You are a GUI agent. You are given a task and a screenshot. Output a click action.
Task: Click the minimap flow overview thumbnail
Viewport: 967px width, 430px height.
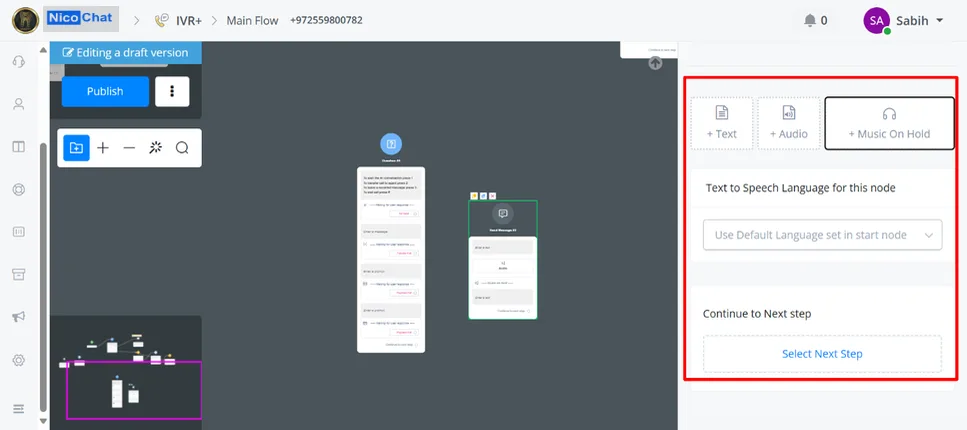click(126, 372)
